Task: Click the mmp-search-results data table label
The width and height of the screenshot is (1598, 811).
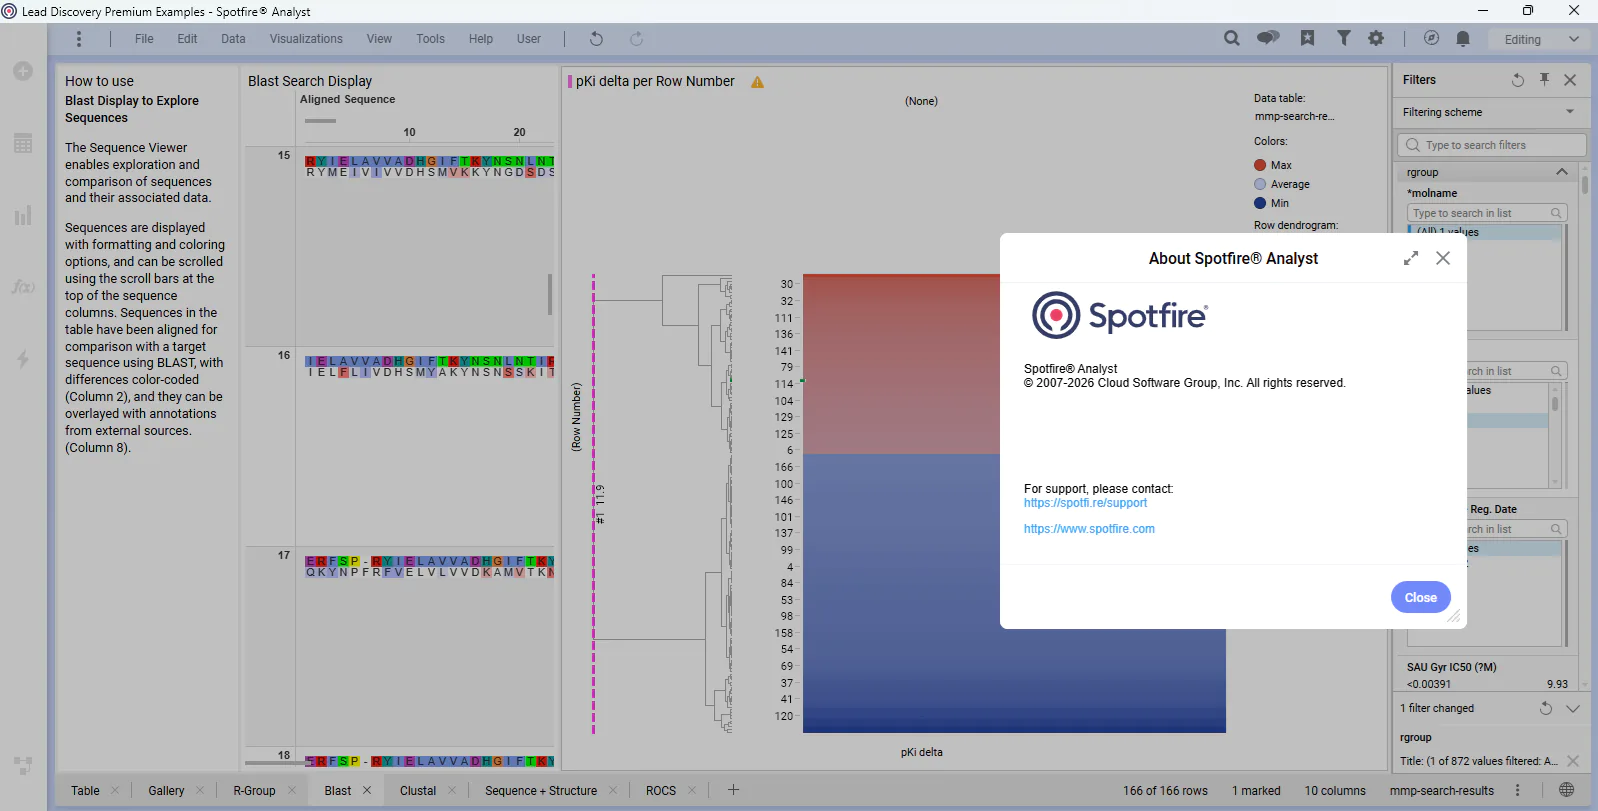Action: tap(1441, 790)
